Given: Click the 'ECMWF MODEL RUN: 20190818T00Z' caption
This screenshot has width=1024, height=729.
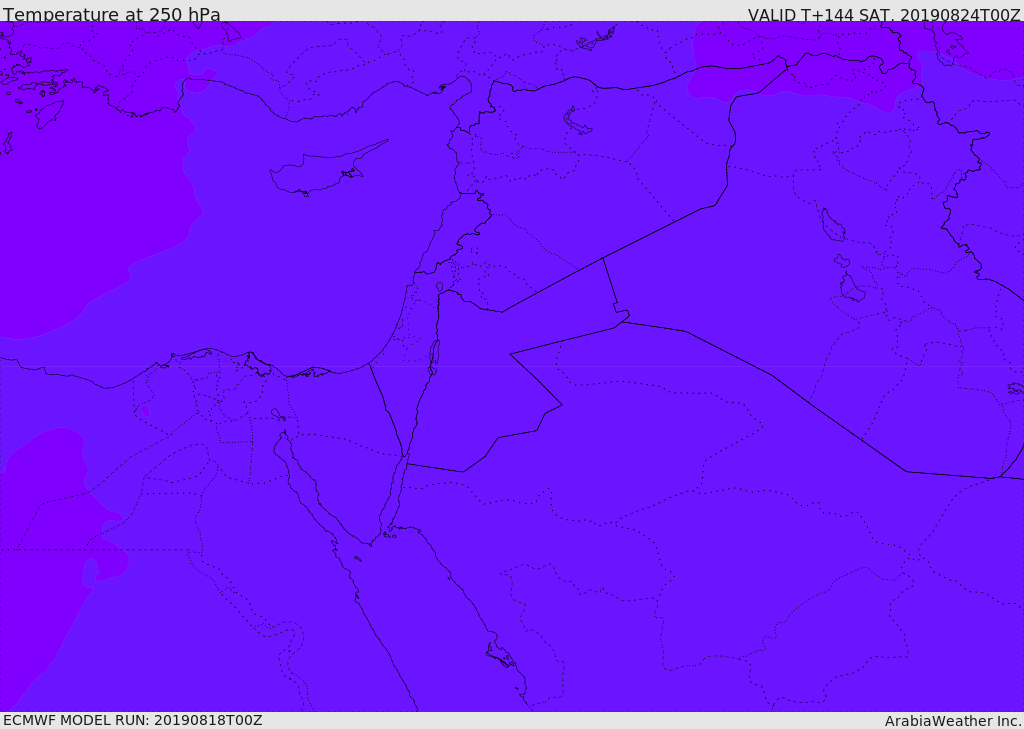Looking at the screenshot, I should [x=133, y=720].
